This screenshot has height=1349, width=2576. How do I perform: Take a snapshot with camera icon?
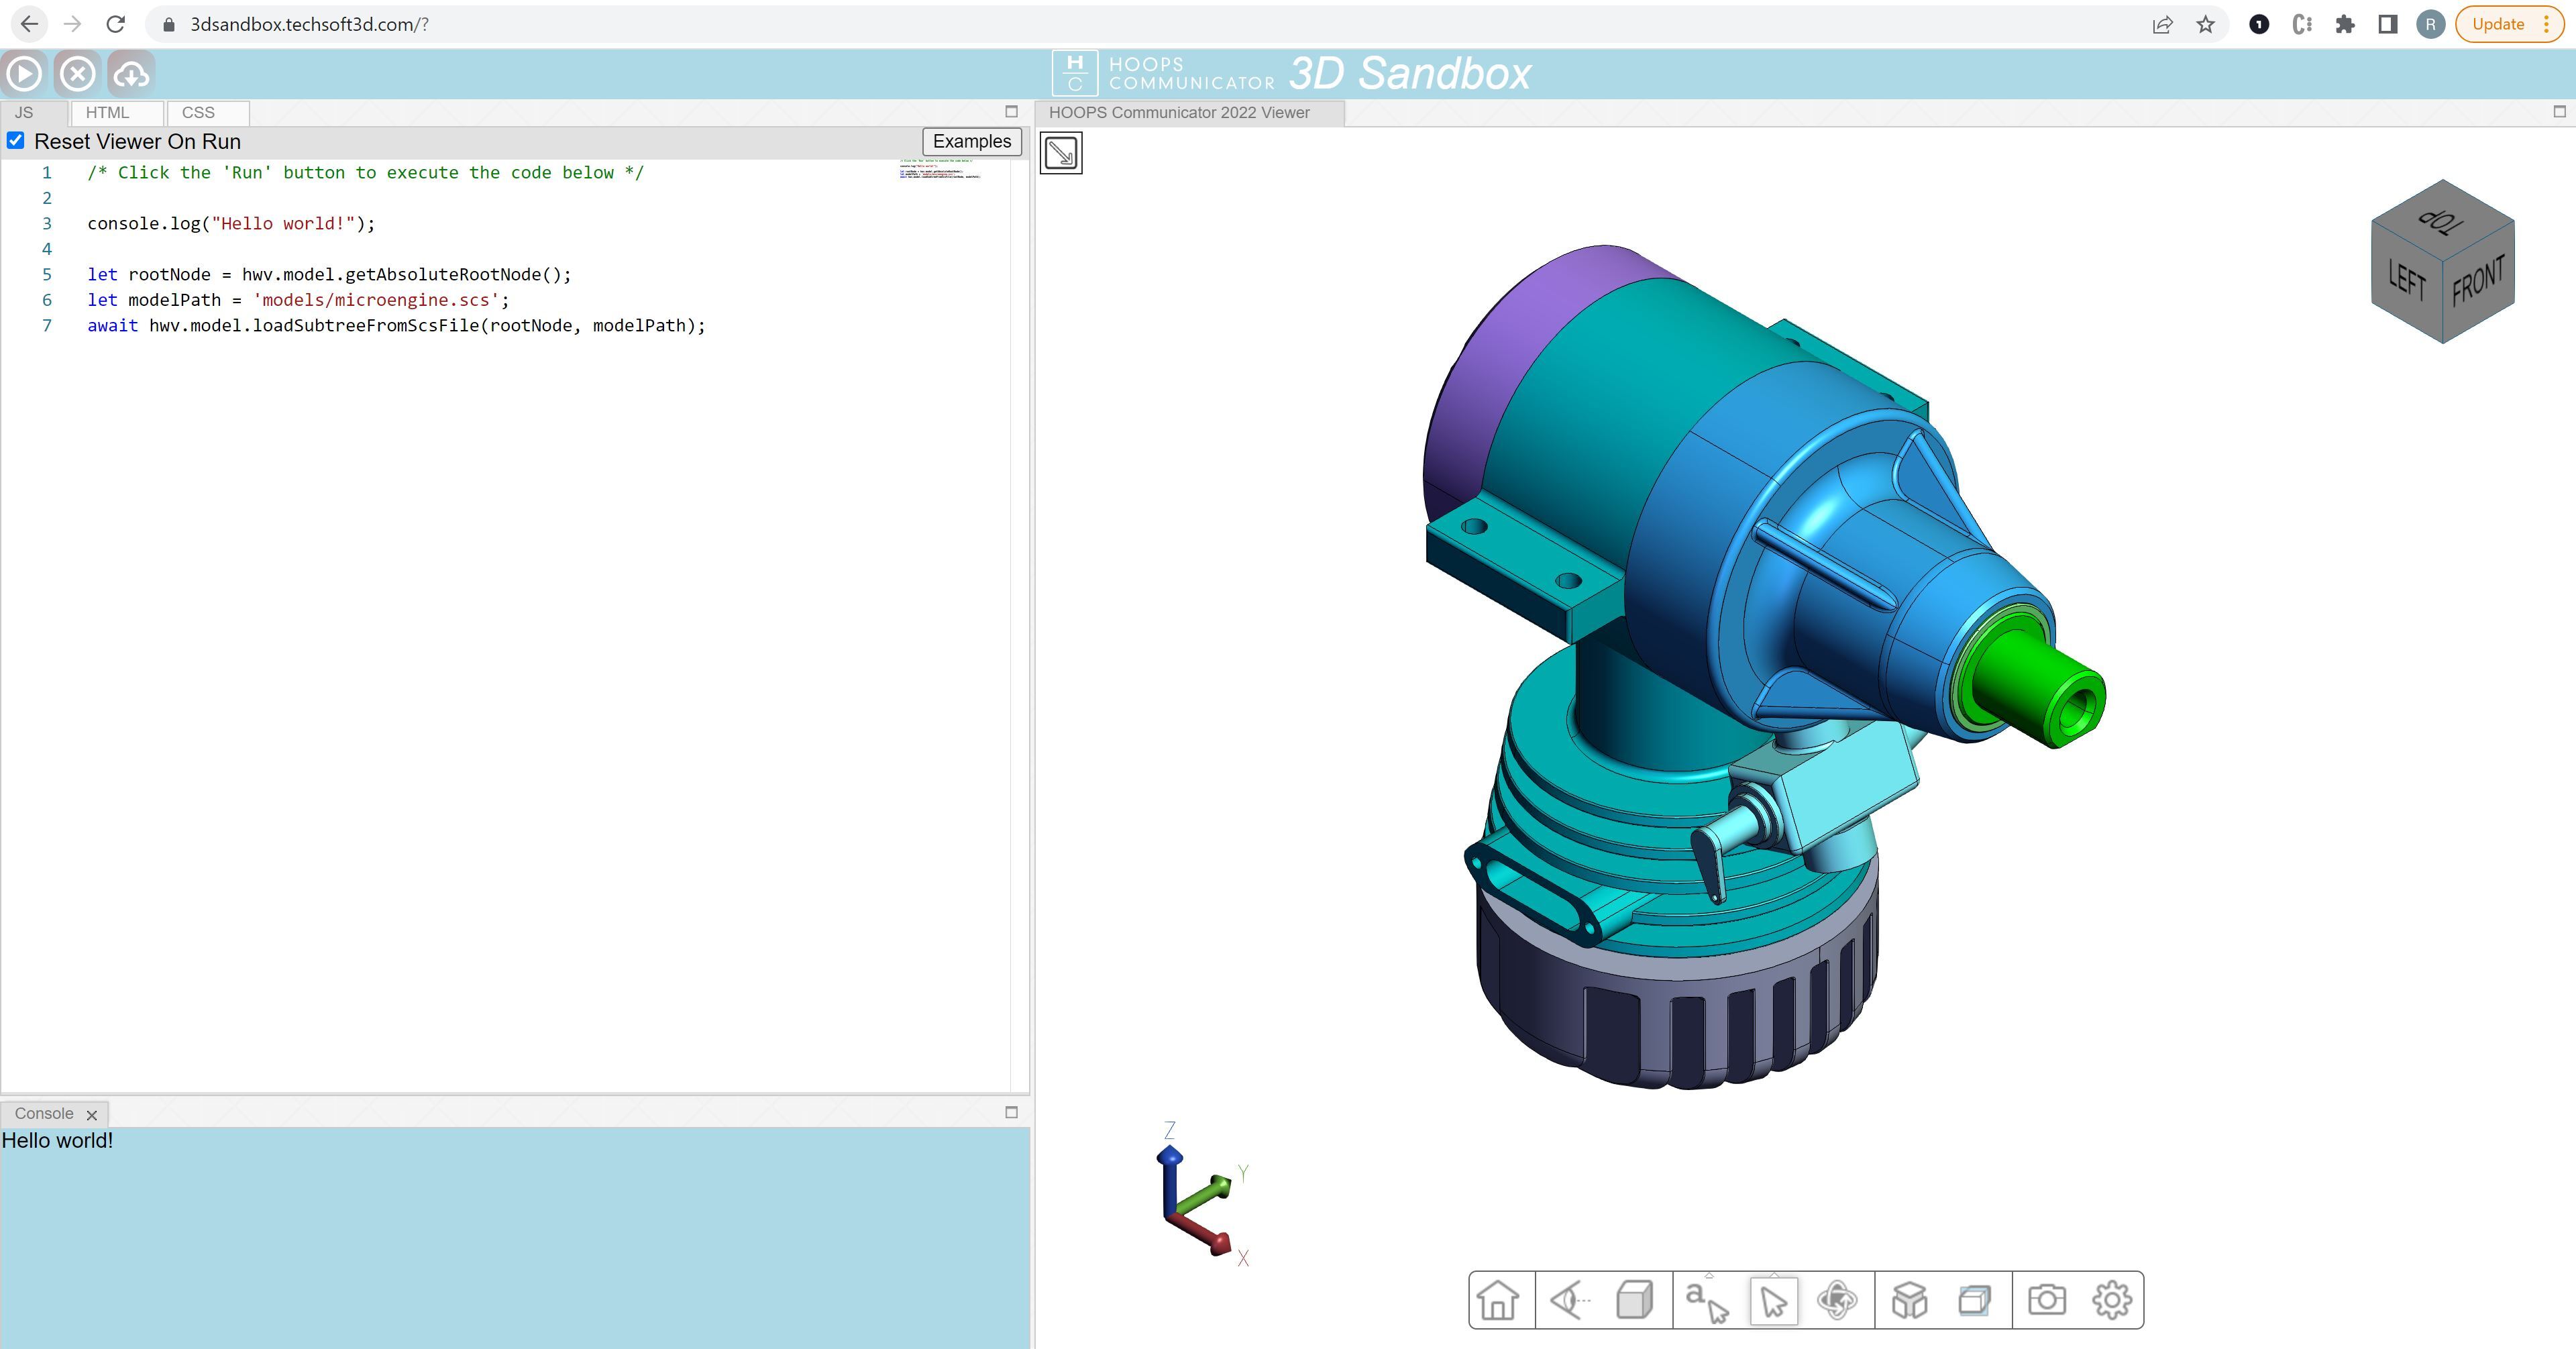pyautogui.click(x=2046, y=1300)
